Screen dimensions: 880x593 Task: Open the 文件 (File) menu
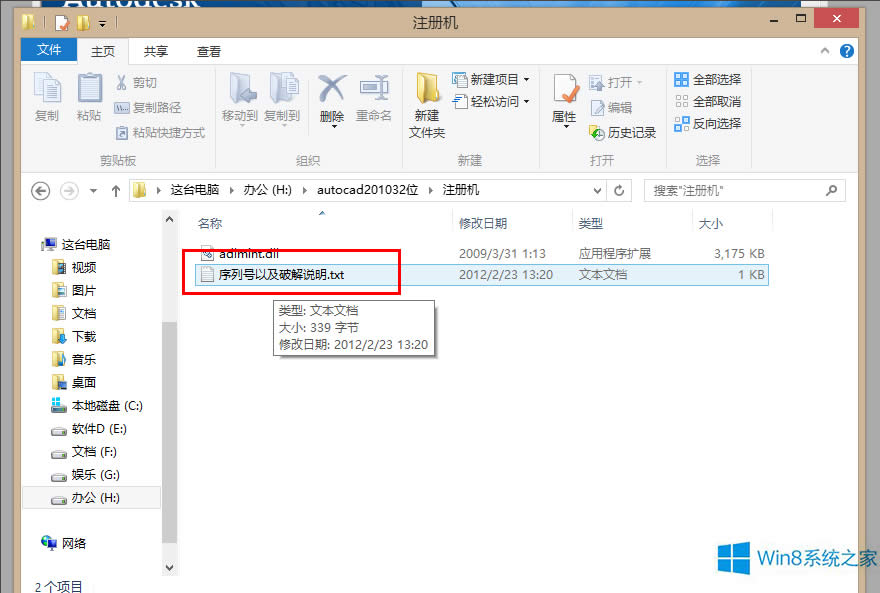point(49,50)
